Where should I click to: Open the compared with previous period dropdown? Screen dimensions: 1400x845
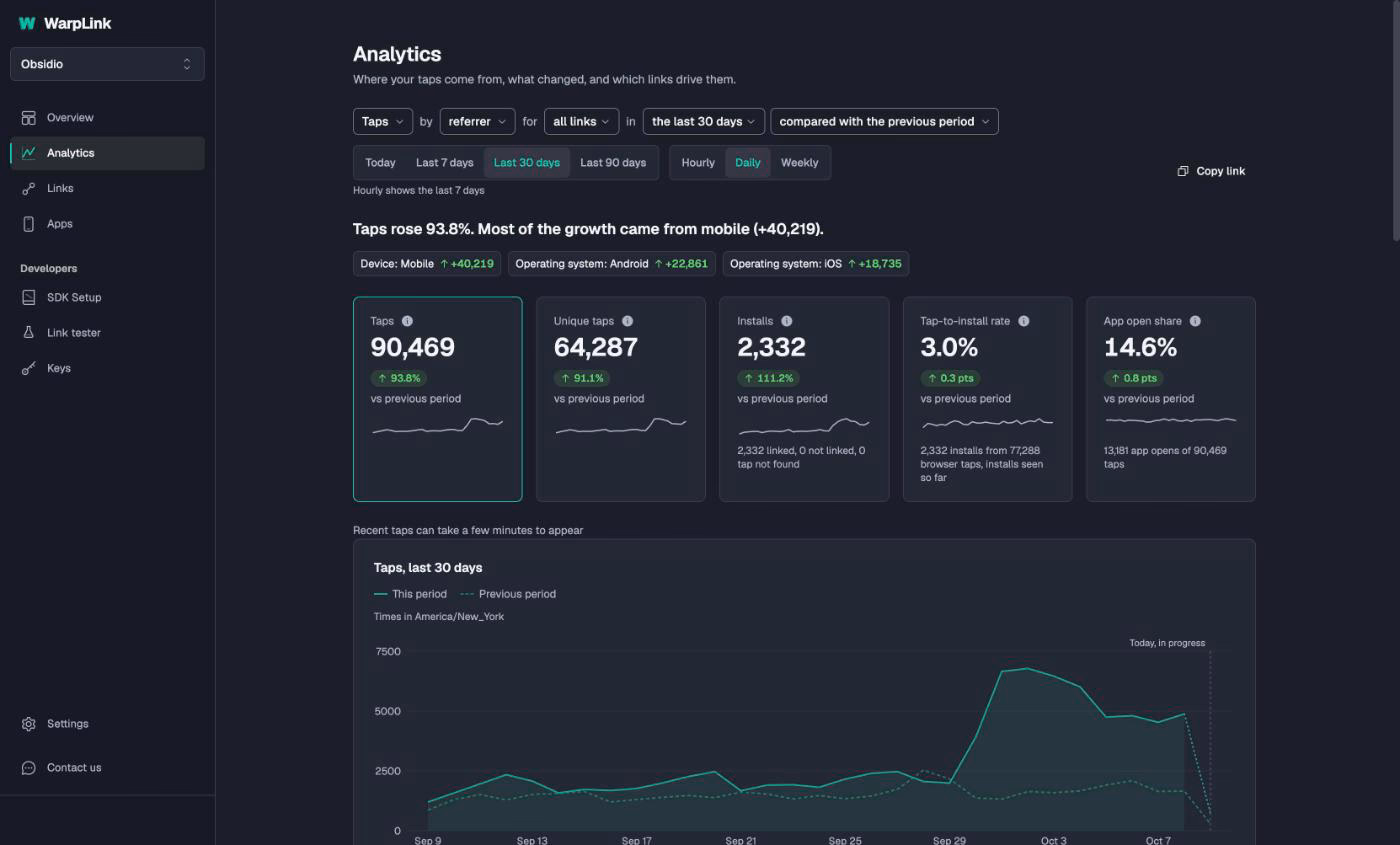coord(885,122)
